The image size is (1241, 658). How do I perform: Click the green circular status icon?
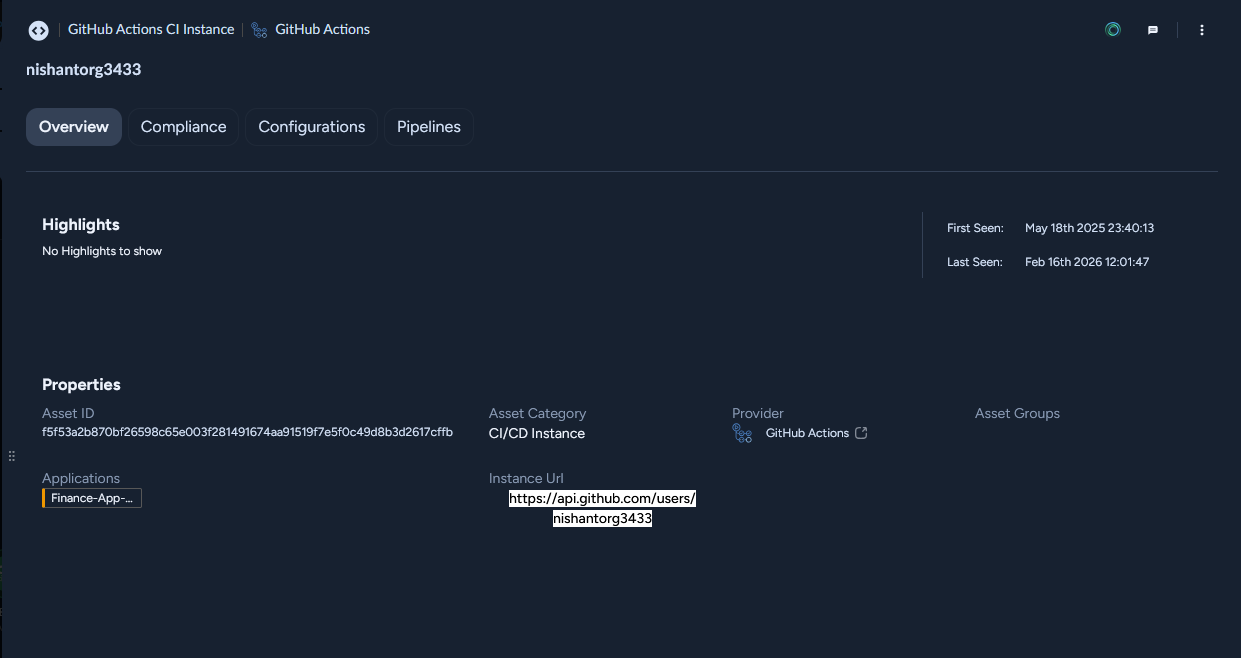pos(1113,30)
